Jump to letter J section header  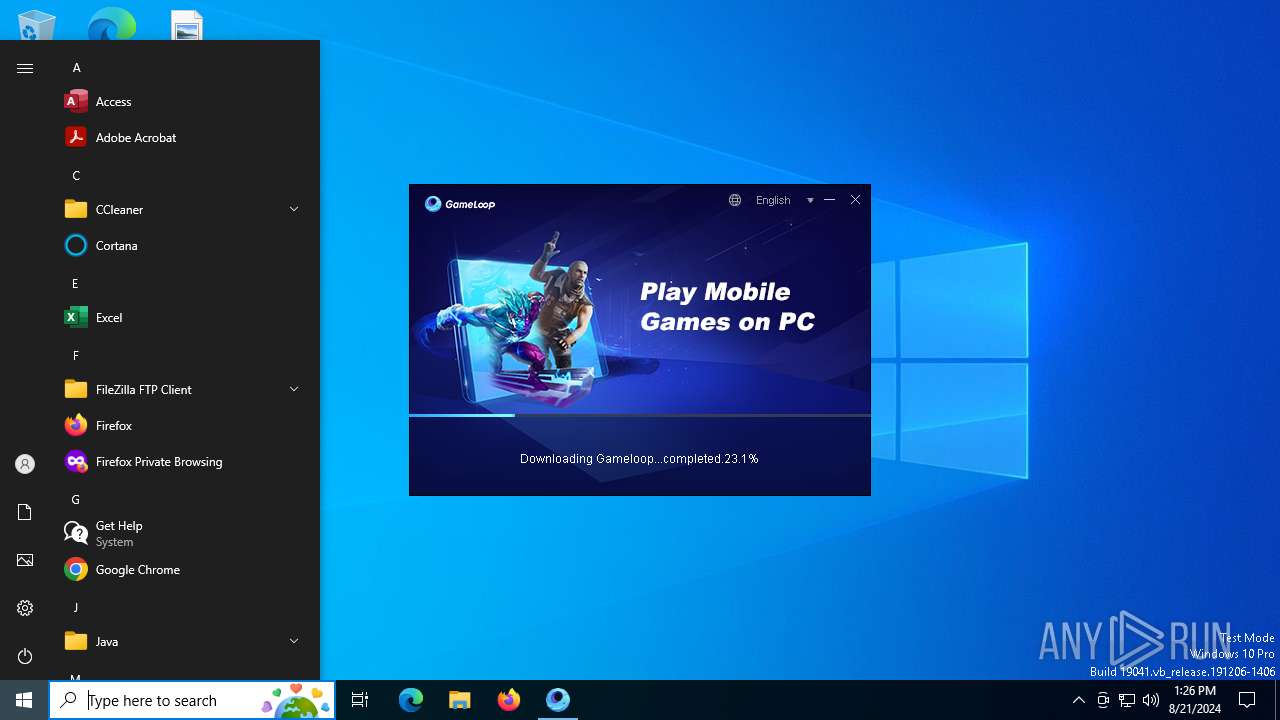point(75,608)
